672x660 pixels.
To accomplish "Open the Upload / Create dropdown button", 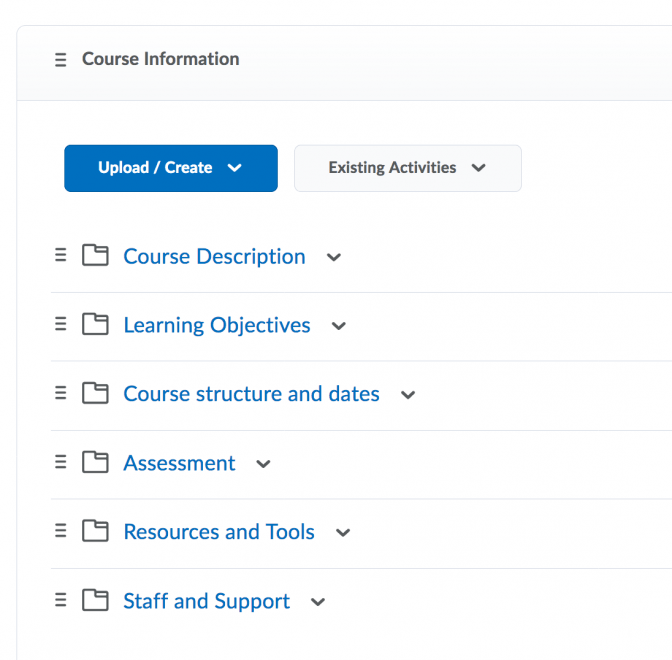I will click(171, 168).
